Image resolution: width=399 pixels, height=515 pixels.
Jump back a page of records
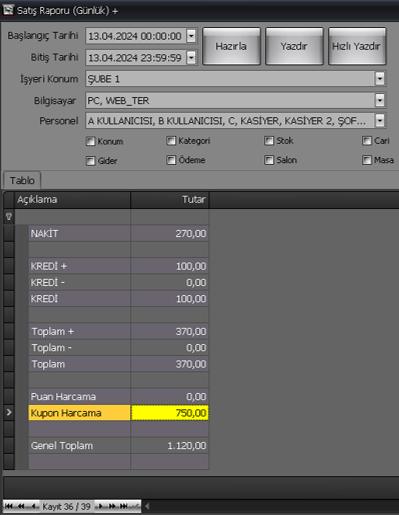tap(21, 506)
